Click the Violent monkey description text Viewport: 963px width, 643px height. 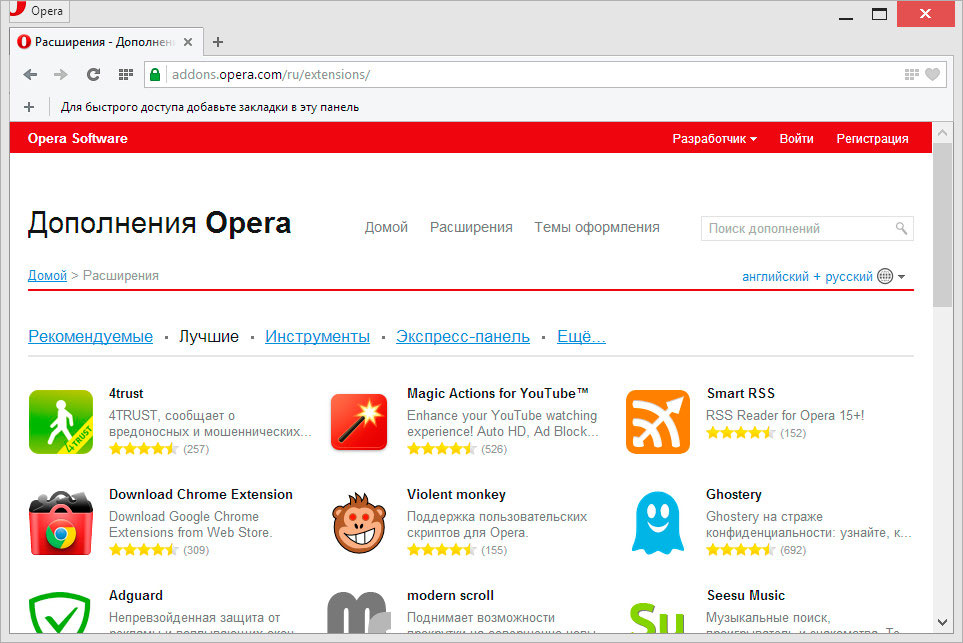(x=497, y=524)
